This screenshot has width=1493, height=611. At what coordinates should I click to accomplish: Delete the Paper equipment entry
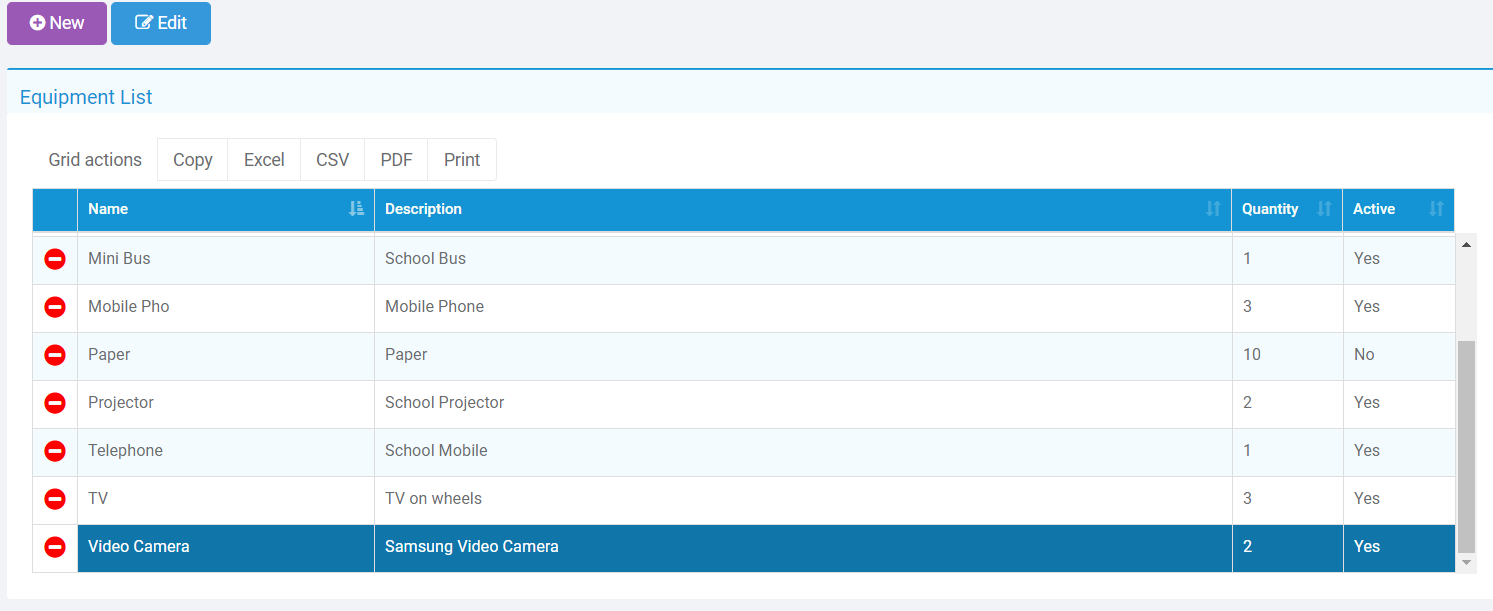[55, 355]
